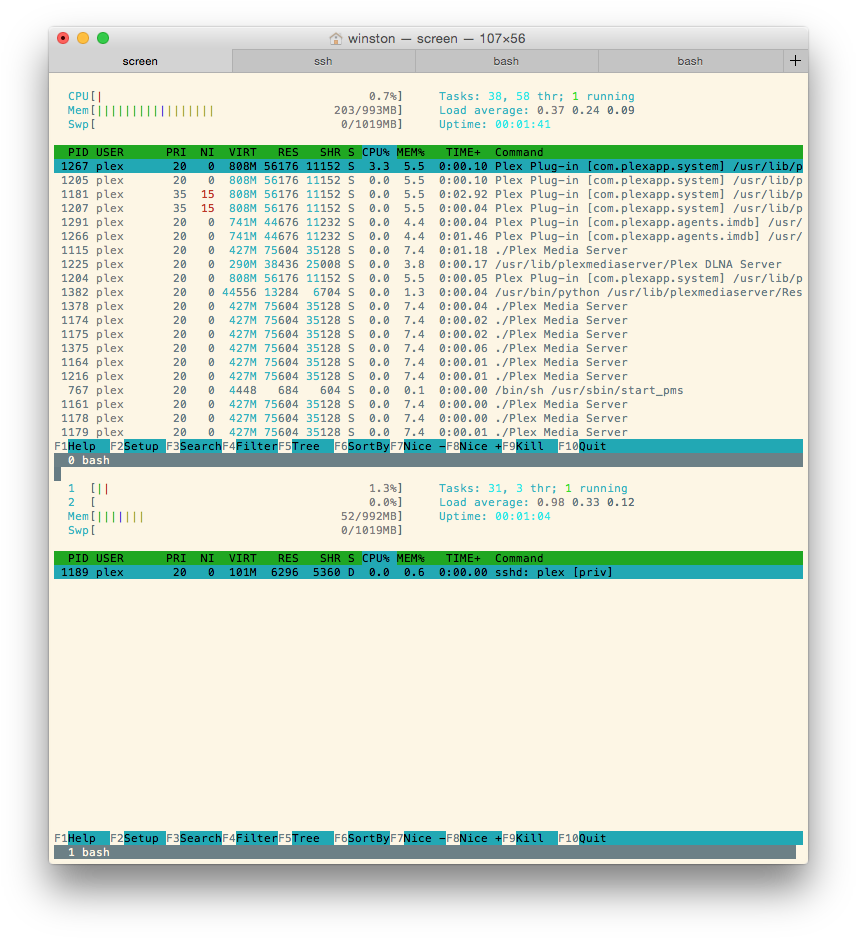Click F9 Kill in lower htop pane
Screen dimensions: 856x938
tap(529, 838)
